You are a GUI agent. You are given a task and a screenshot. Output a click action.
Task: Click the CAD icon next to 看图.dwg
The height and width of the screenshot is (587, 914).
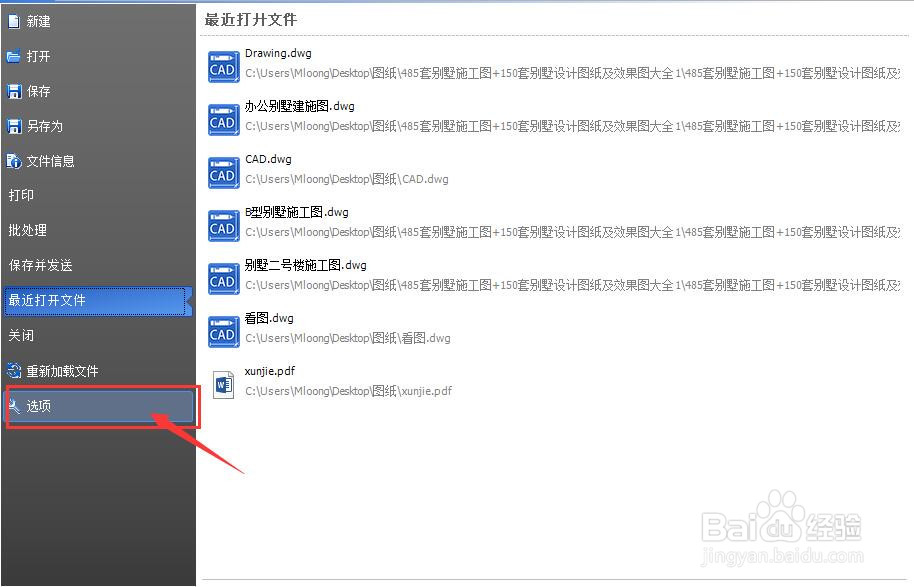click(223, 332)
